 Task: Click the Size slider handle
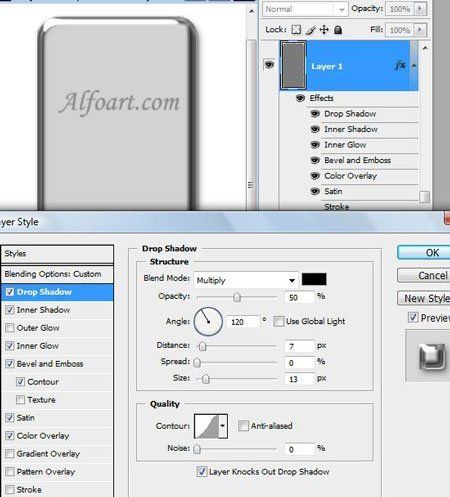(x=206, y=379)
